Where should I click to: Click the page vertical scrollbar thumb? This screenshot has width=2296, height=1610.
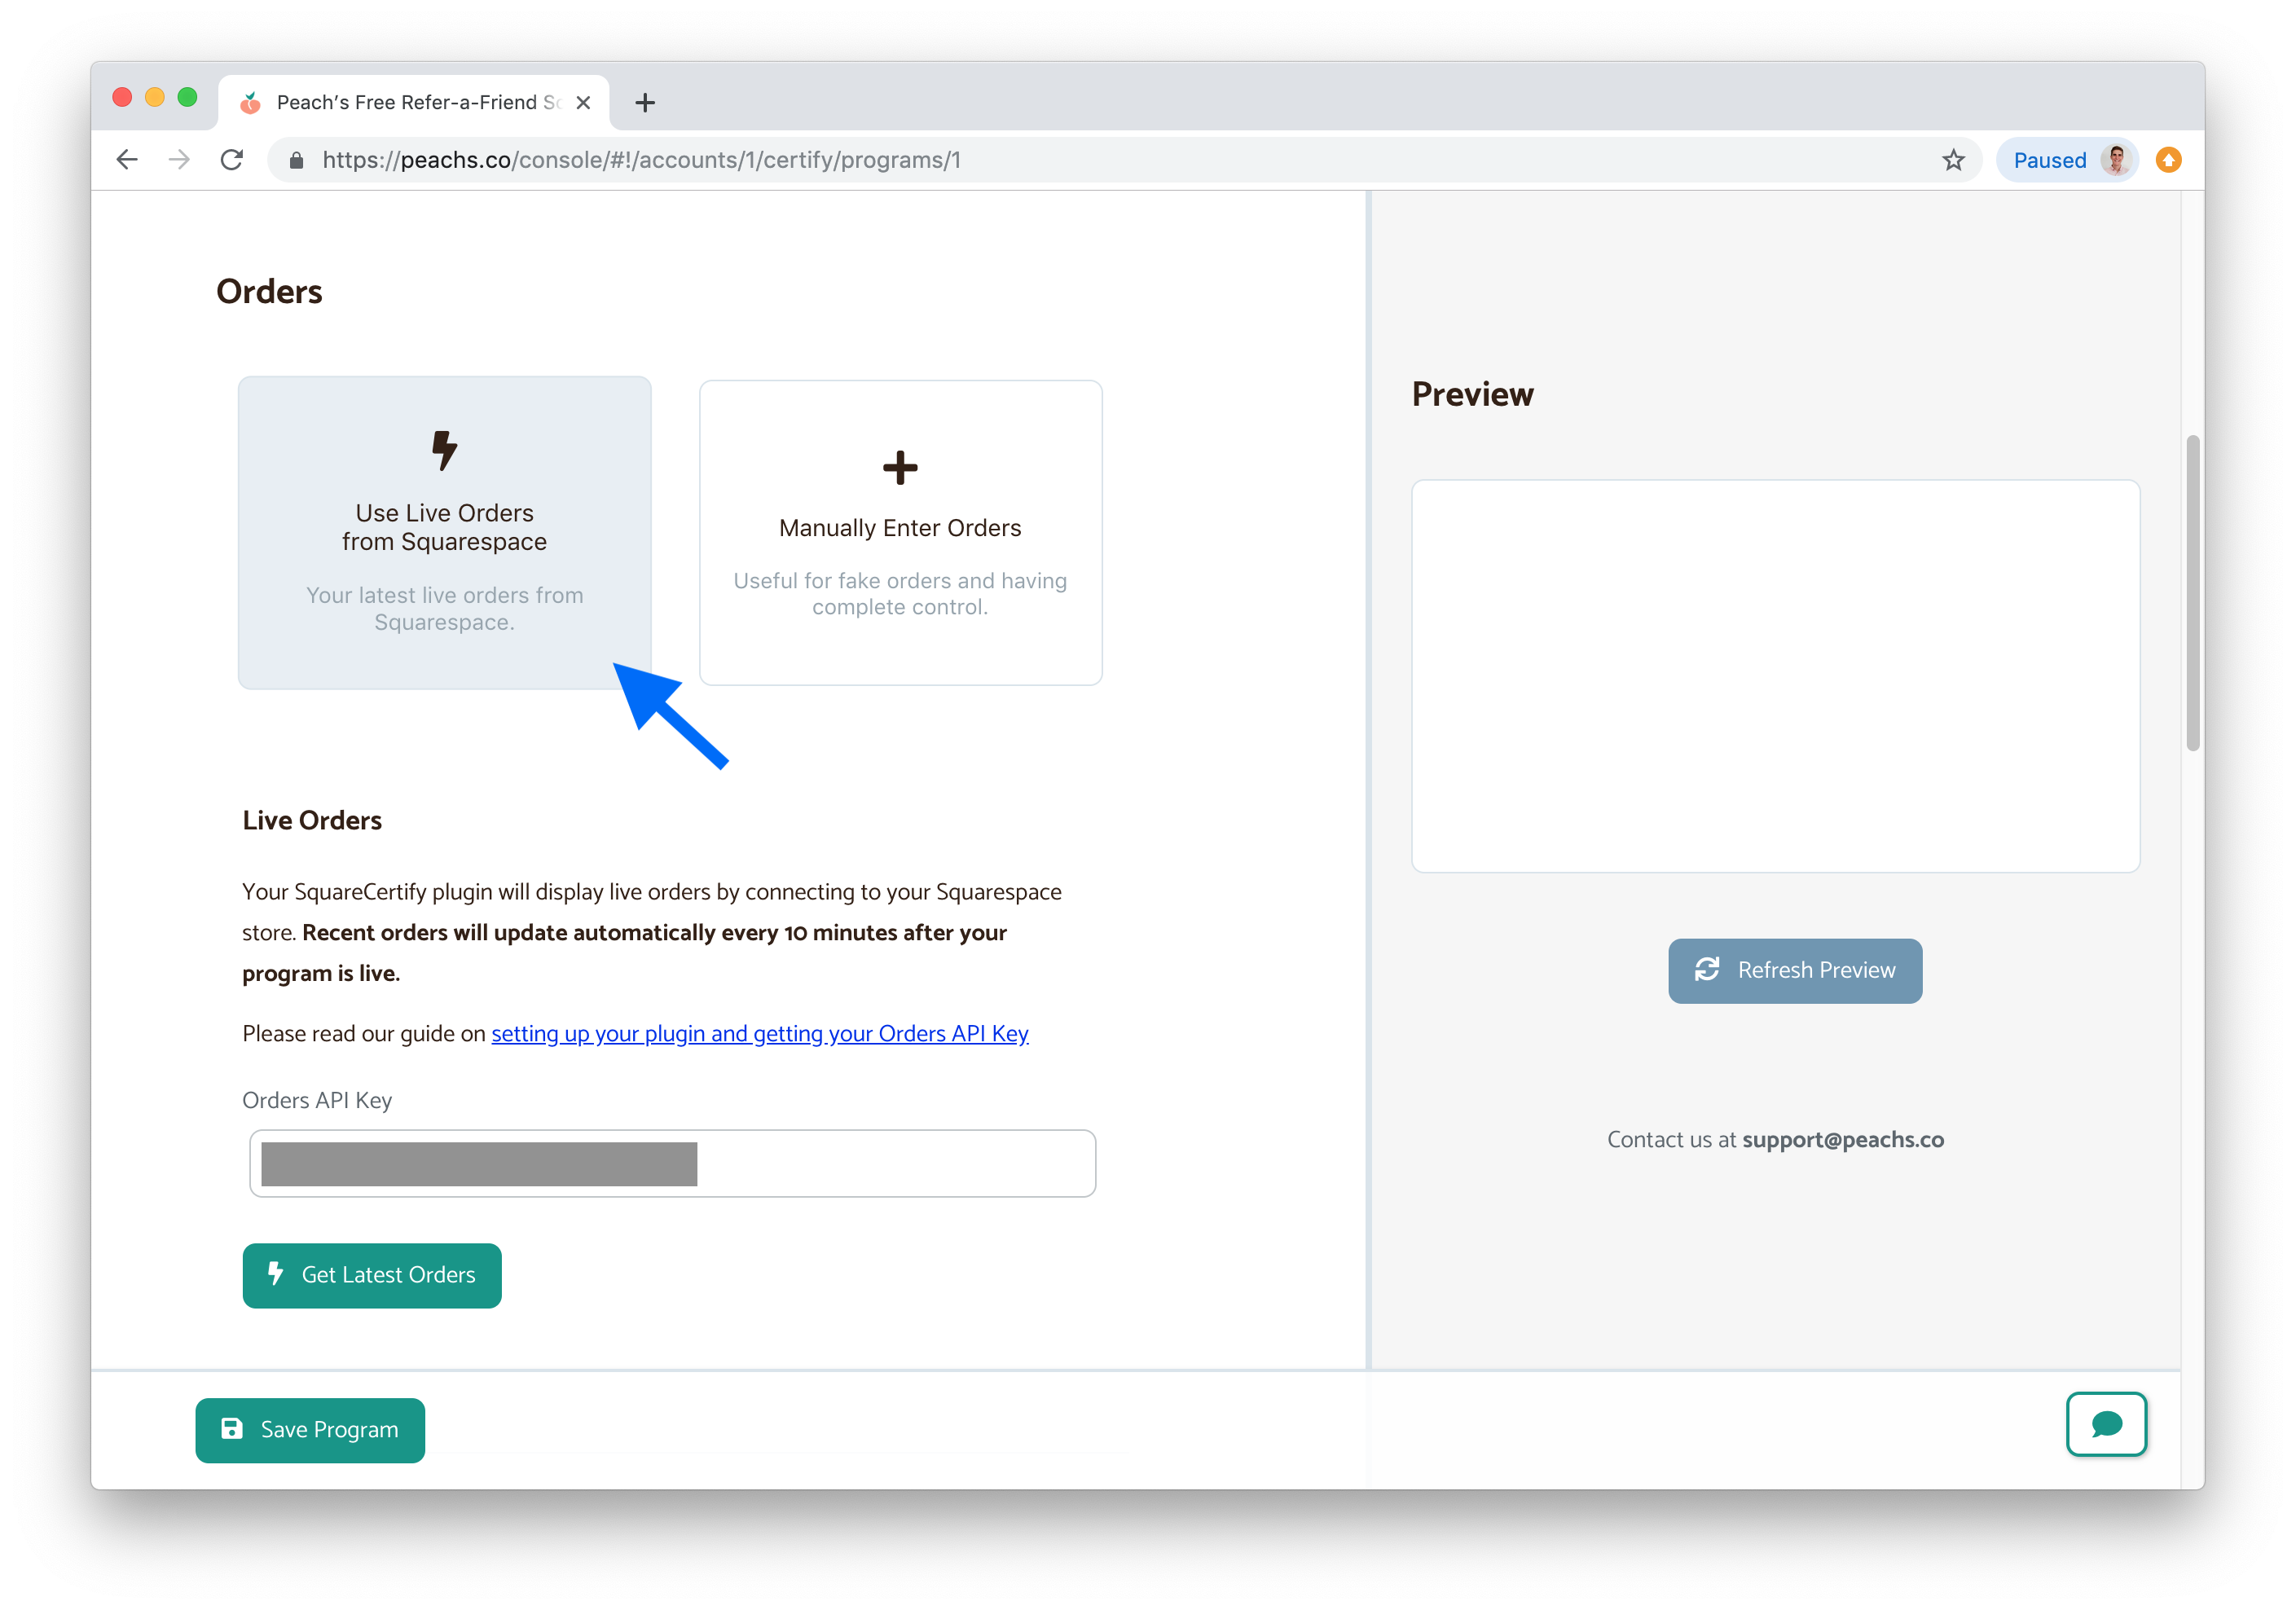point(2192,592)
